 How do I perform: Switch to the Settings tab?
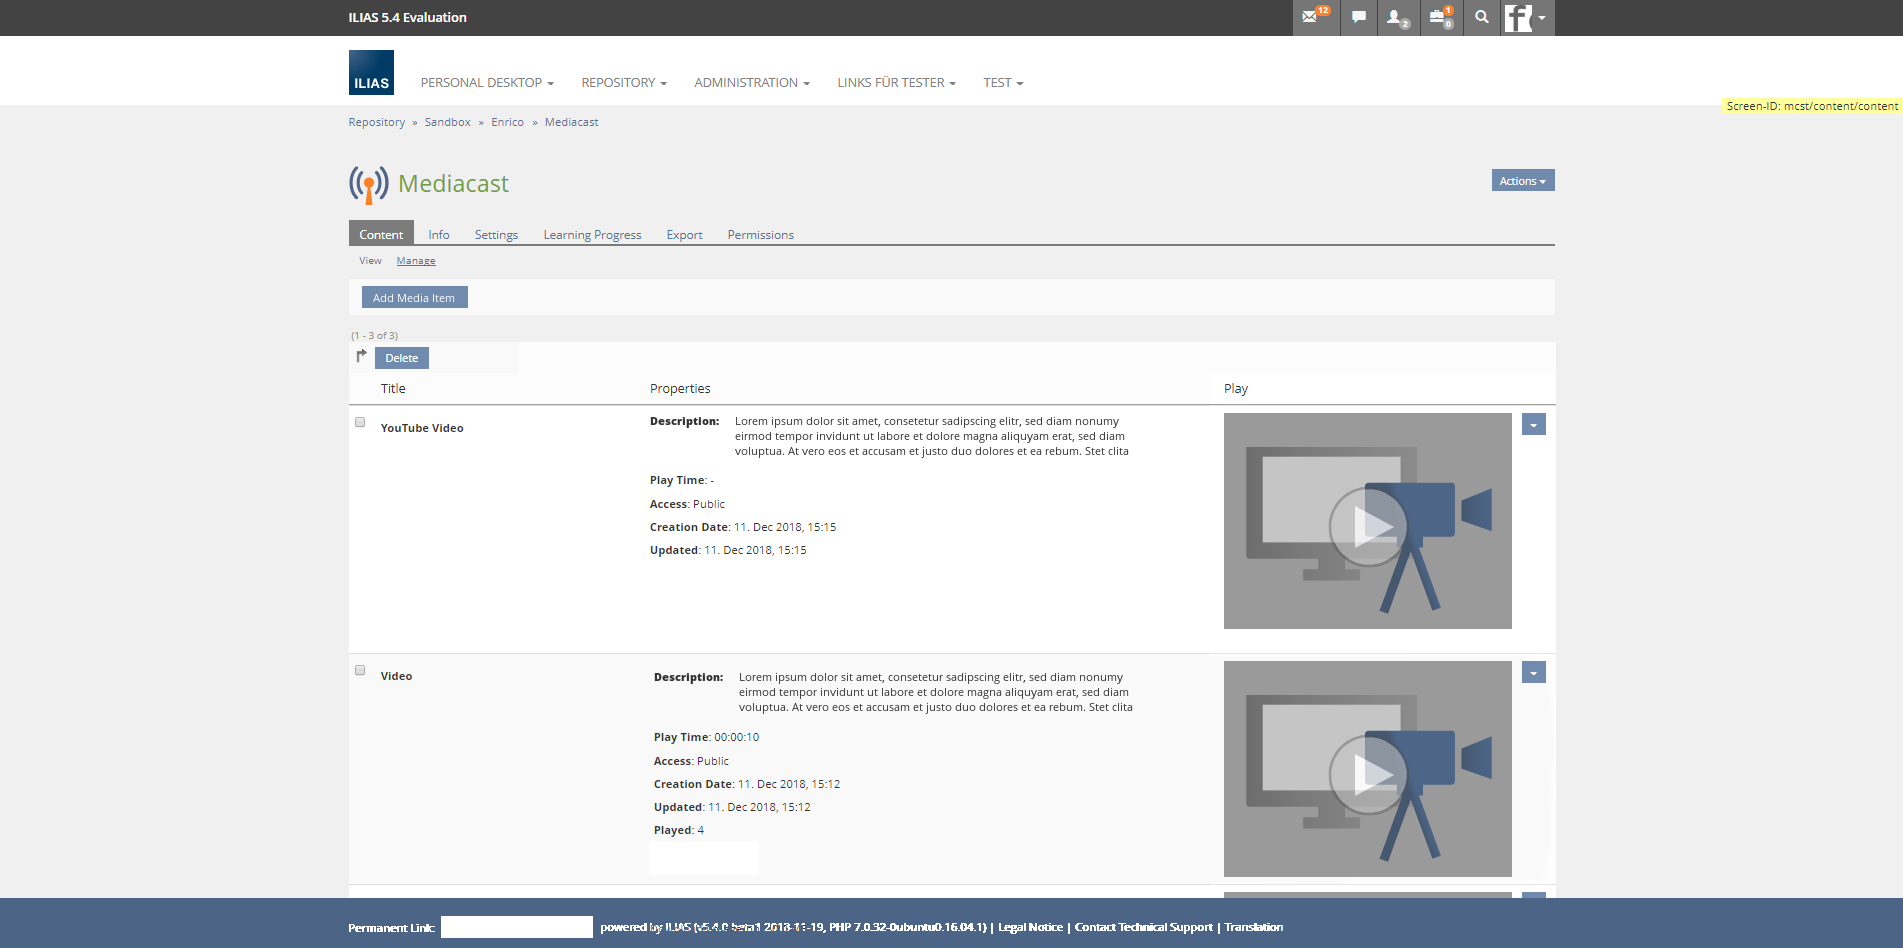(x=496, y=235)
